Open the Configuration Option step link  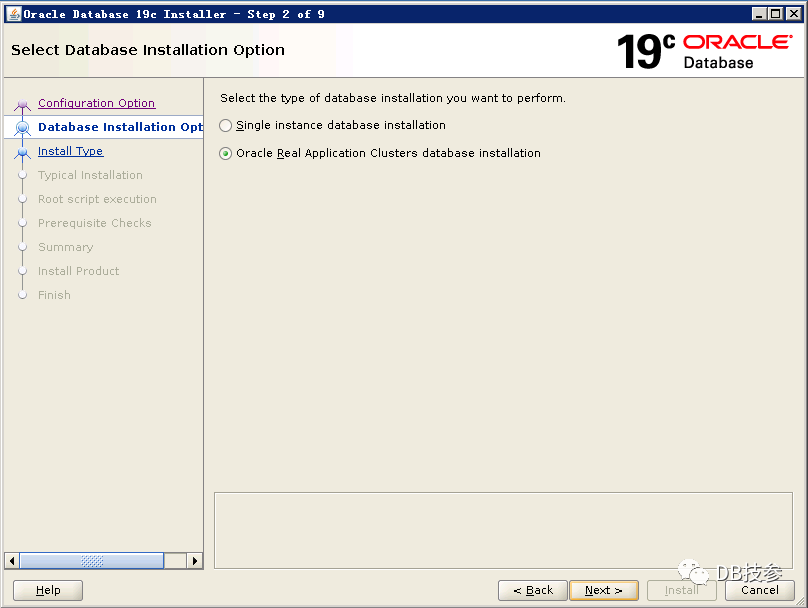96,103
